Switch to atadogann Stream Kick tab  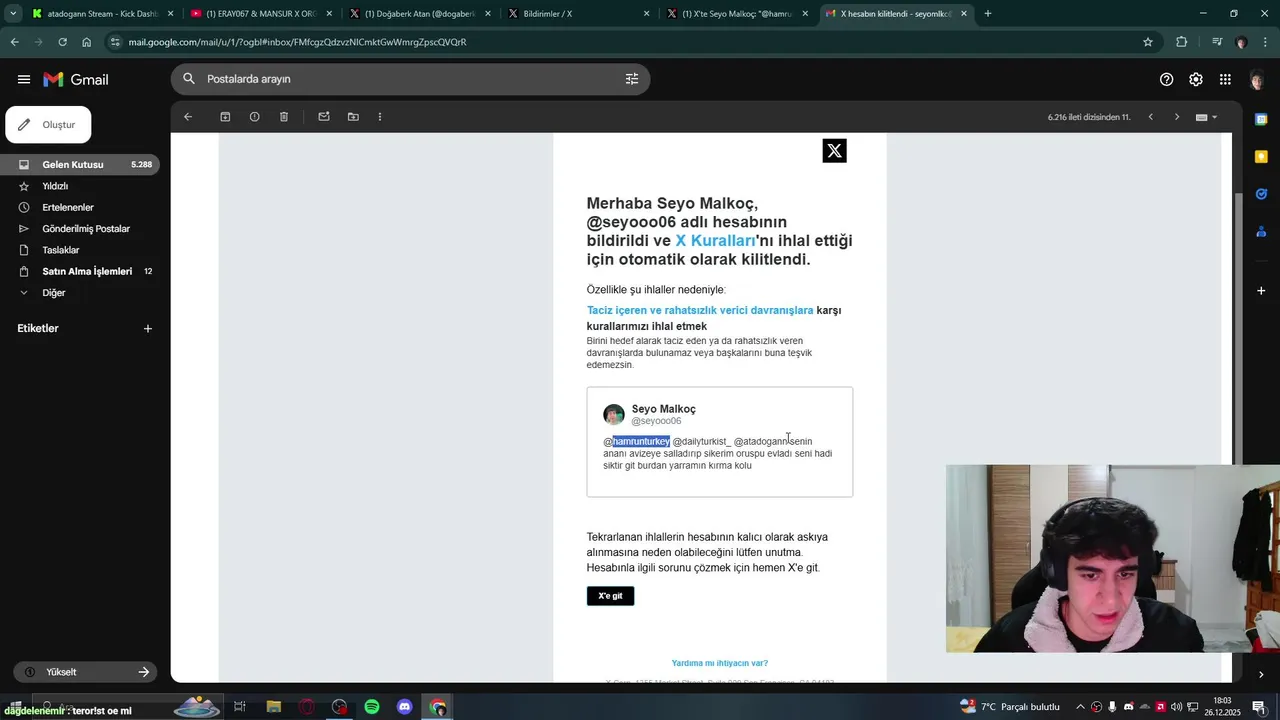click(x=103, y=14)
